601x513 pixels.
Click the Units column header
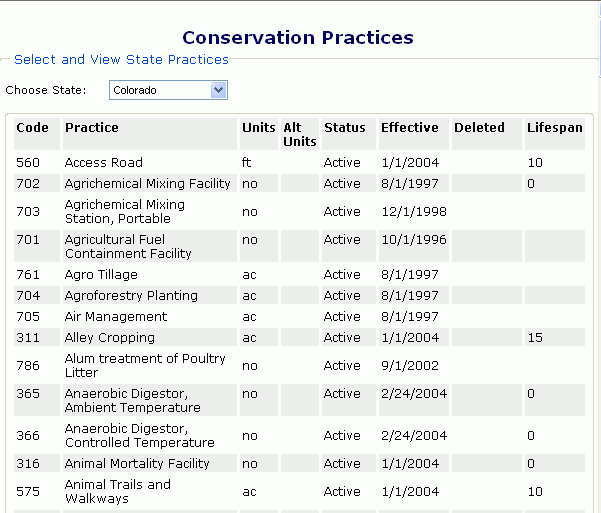pyautogui.click(x=258, y=128)
